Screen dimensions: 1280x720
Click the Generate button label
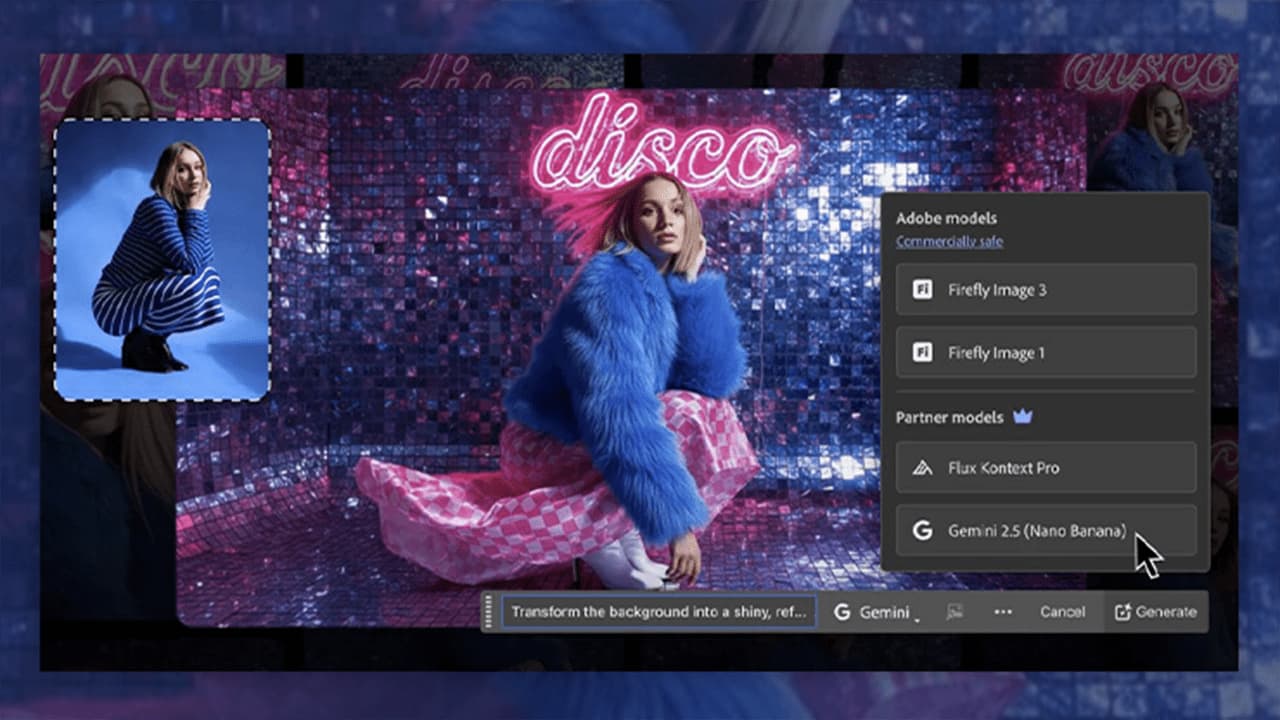coord(1165,612)
